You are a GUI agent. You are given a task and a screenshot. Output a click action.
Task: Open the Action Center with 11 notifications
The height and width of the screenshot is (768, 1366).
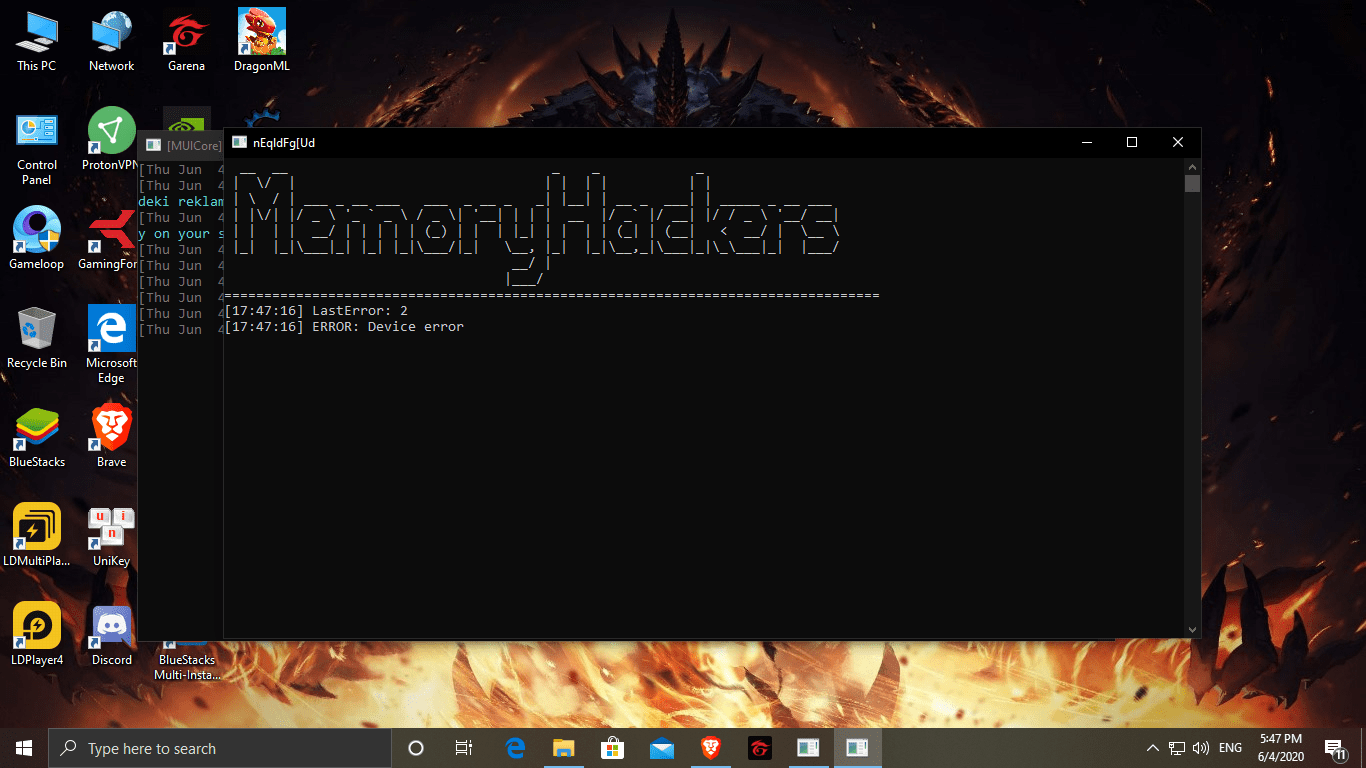(1335, 748)
